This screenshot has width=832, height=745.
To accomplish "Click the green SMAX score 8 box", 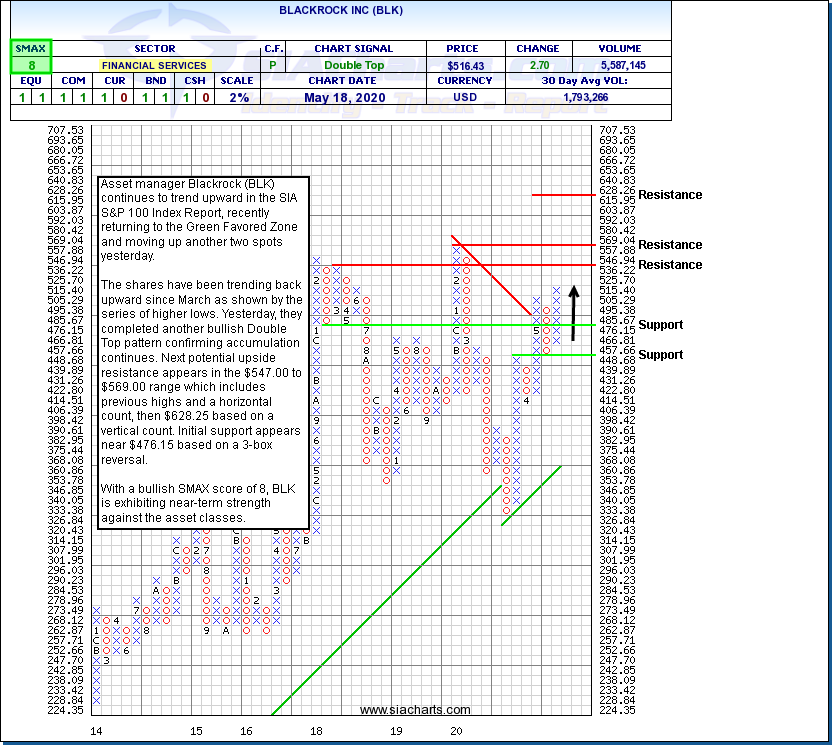I will pos(29,65).
